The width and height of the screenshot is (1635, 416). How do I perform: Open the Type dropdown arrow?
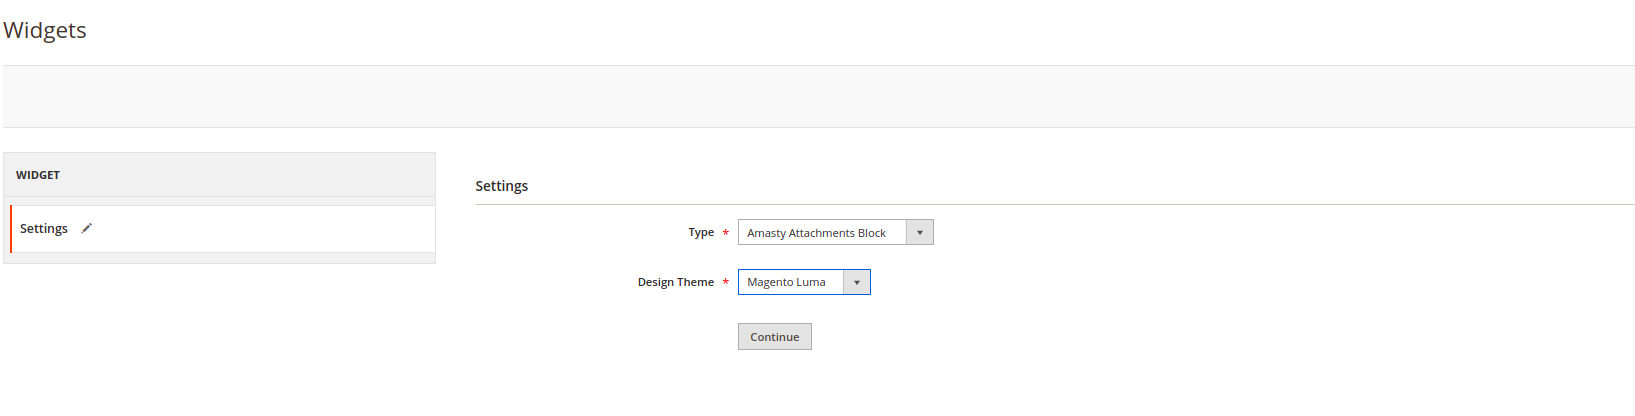(919, 232)
